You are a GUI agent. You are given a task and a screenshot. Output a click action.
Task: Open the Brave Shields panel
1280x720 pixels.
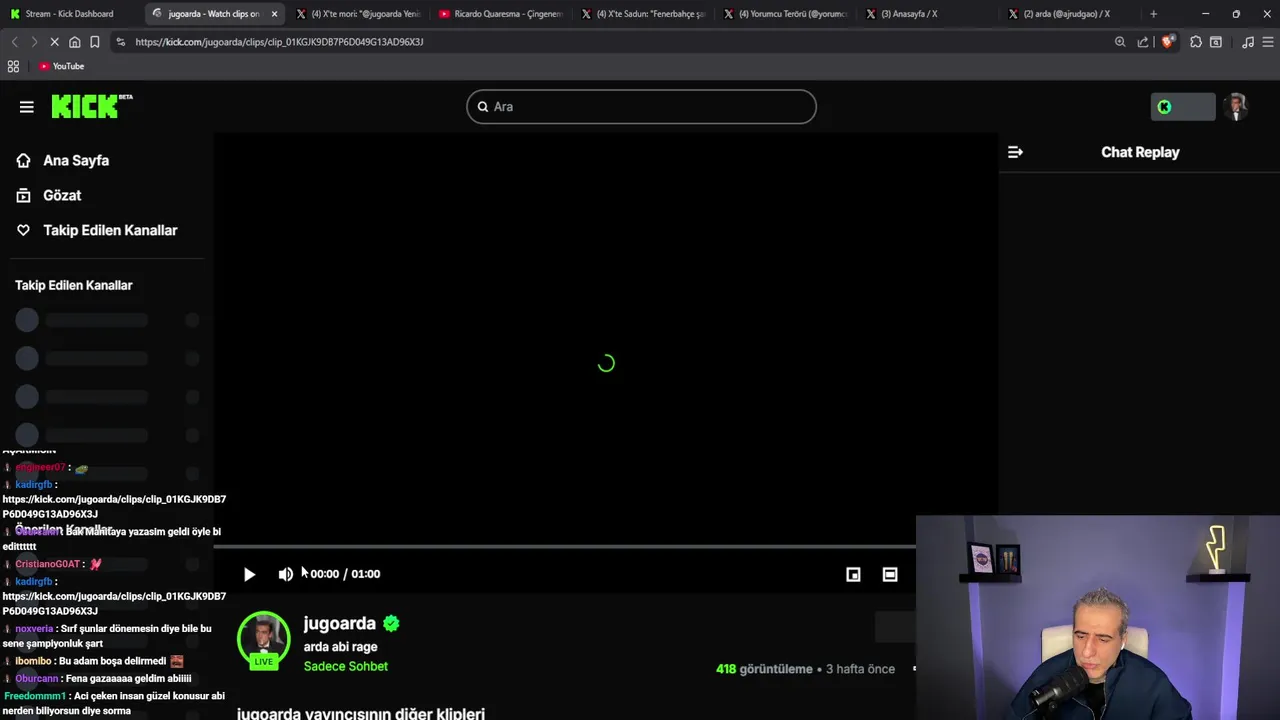click(x=1167, y=42)
